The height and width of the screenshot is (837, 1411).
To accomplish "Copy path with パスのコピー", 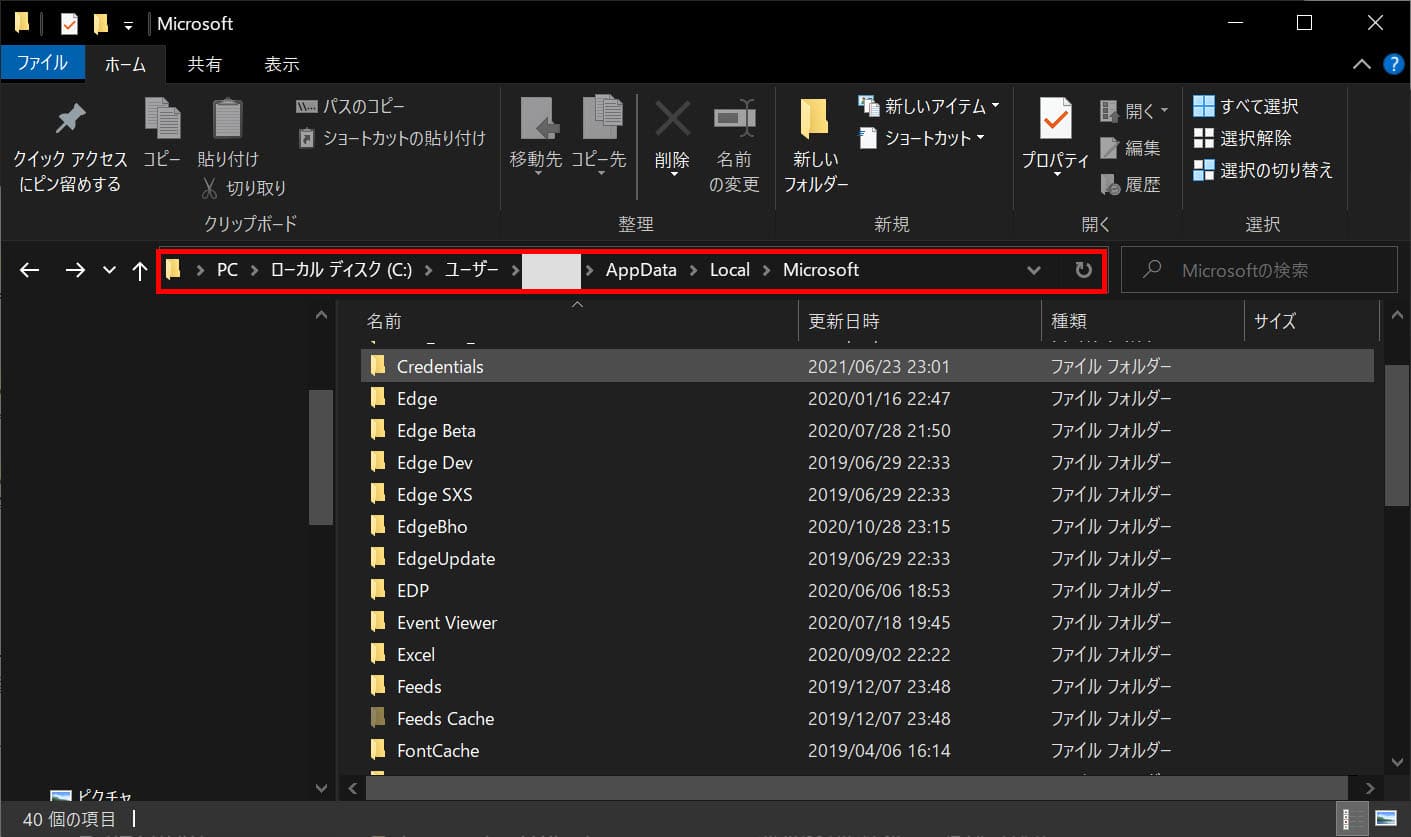I will point(351,106).
